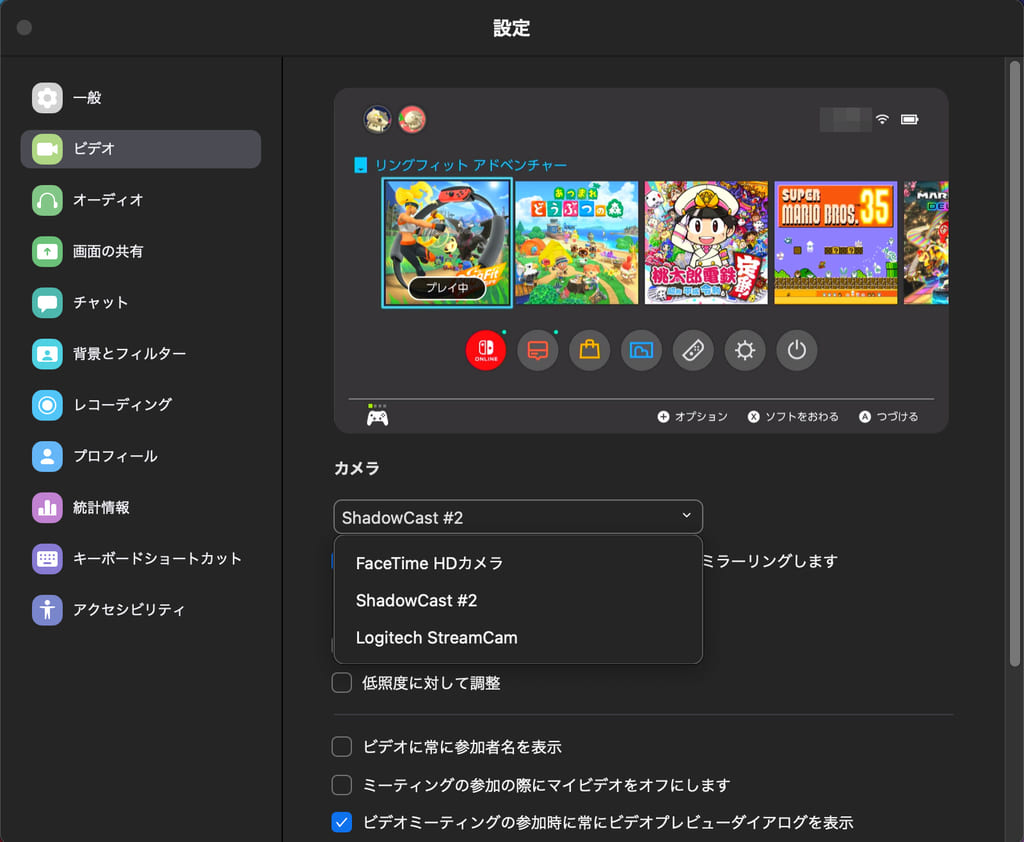Click the Nintendo Switch Online red icon
Screen dimensions: 1024x842
tap(486, 350)
